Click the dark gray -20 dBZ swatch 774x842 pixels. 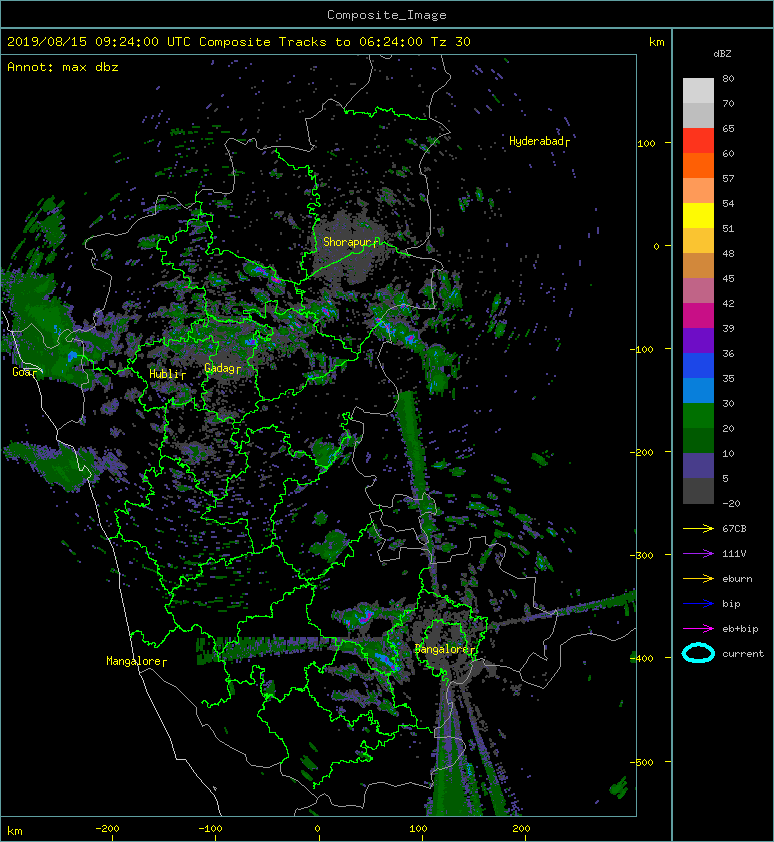click(698, 491)
